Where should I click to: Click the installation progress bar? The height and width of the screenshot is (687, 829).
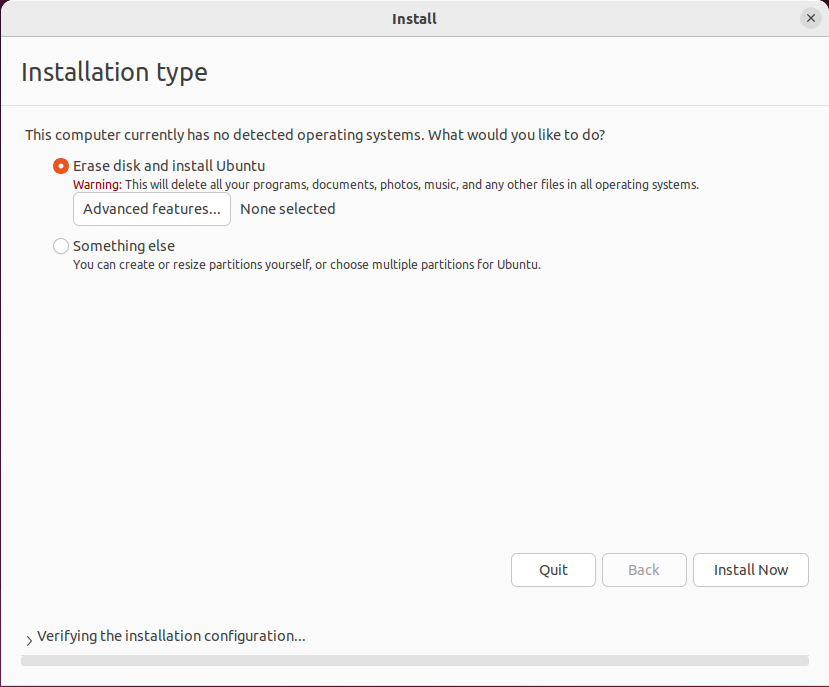tap(415, 661)
